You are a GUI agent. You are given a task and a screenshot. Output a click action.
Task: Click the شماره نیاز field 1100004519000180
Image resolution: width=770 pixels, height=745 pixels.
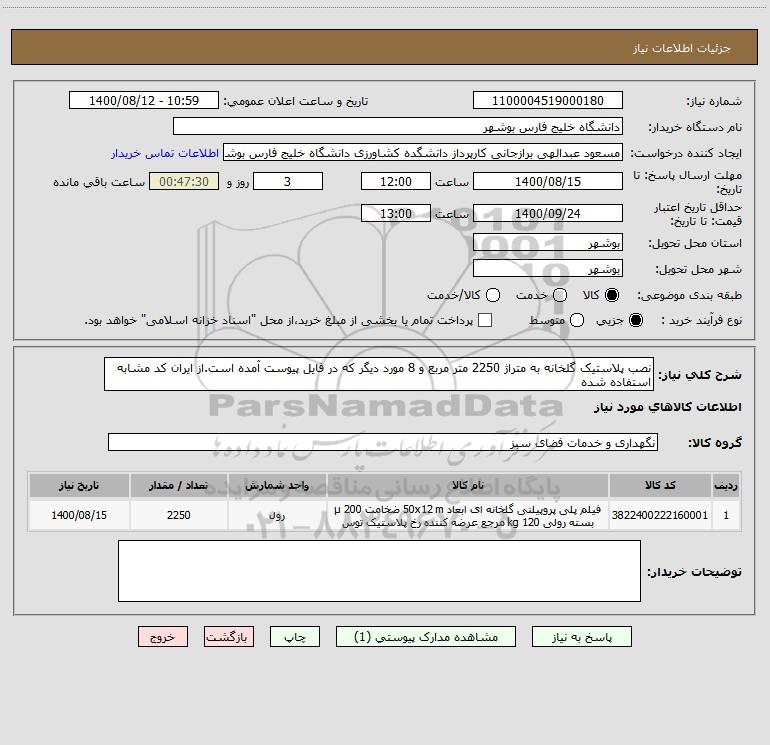click(548, 101)
